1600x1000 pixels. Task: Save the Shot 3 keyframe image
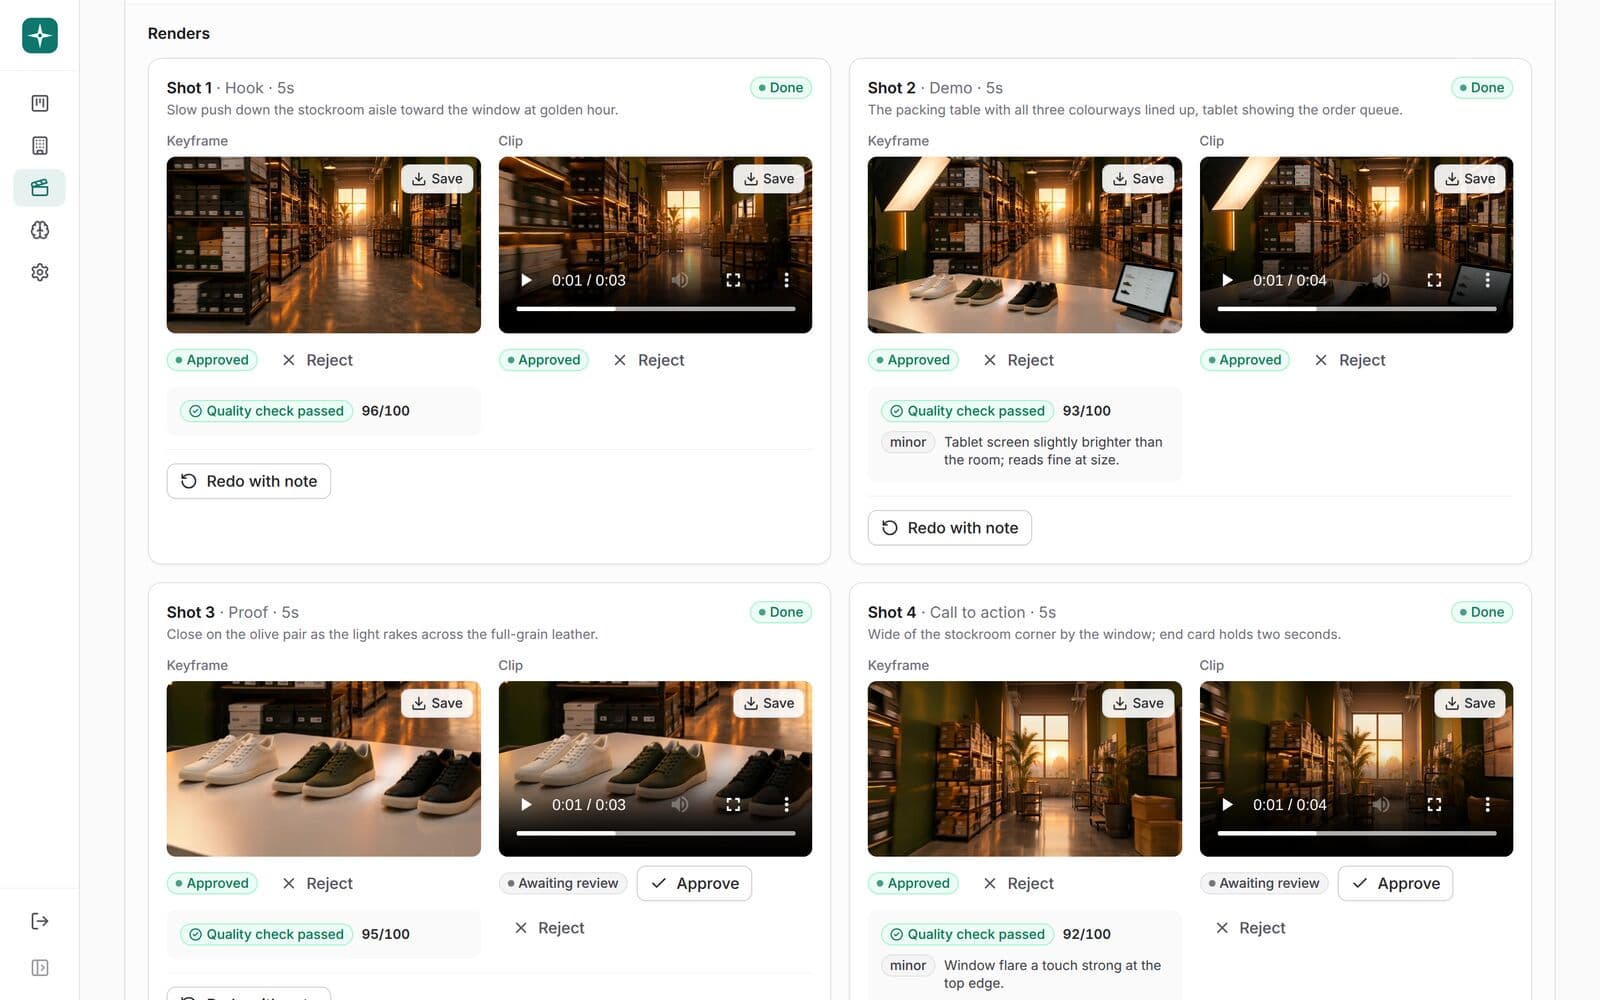pos(437,703)
